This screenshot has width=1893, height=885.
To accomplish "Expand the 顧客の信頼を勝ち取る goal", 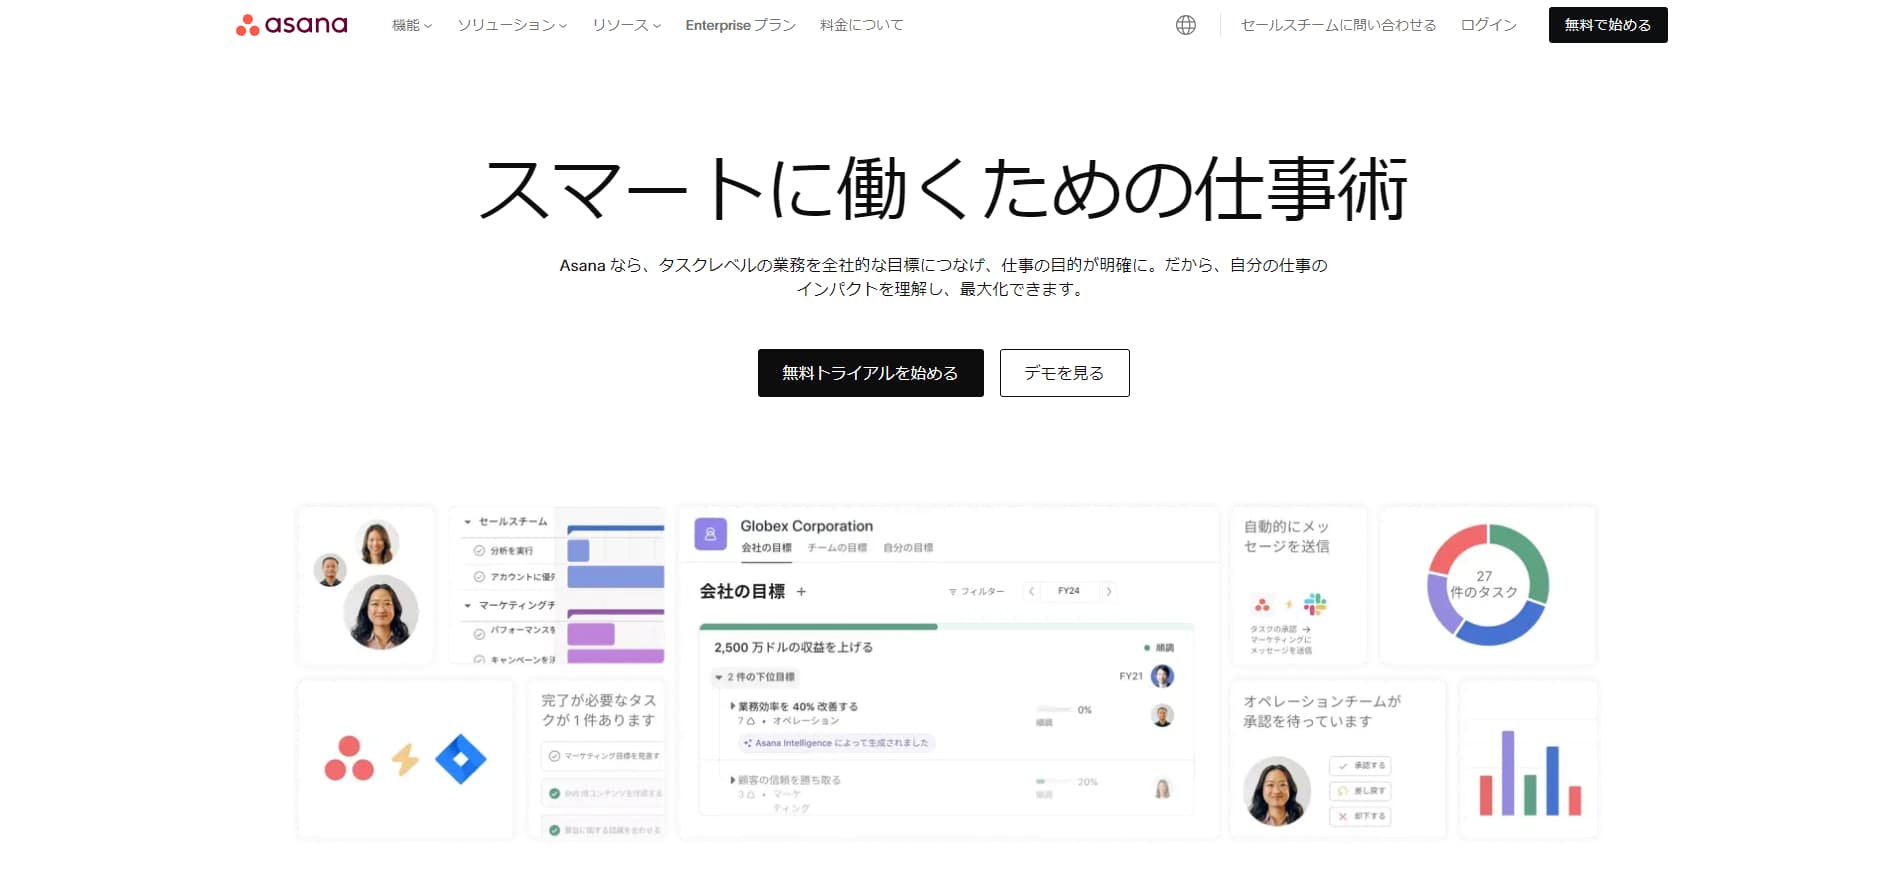I will coord(733,780).
